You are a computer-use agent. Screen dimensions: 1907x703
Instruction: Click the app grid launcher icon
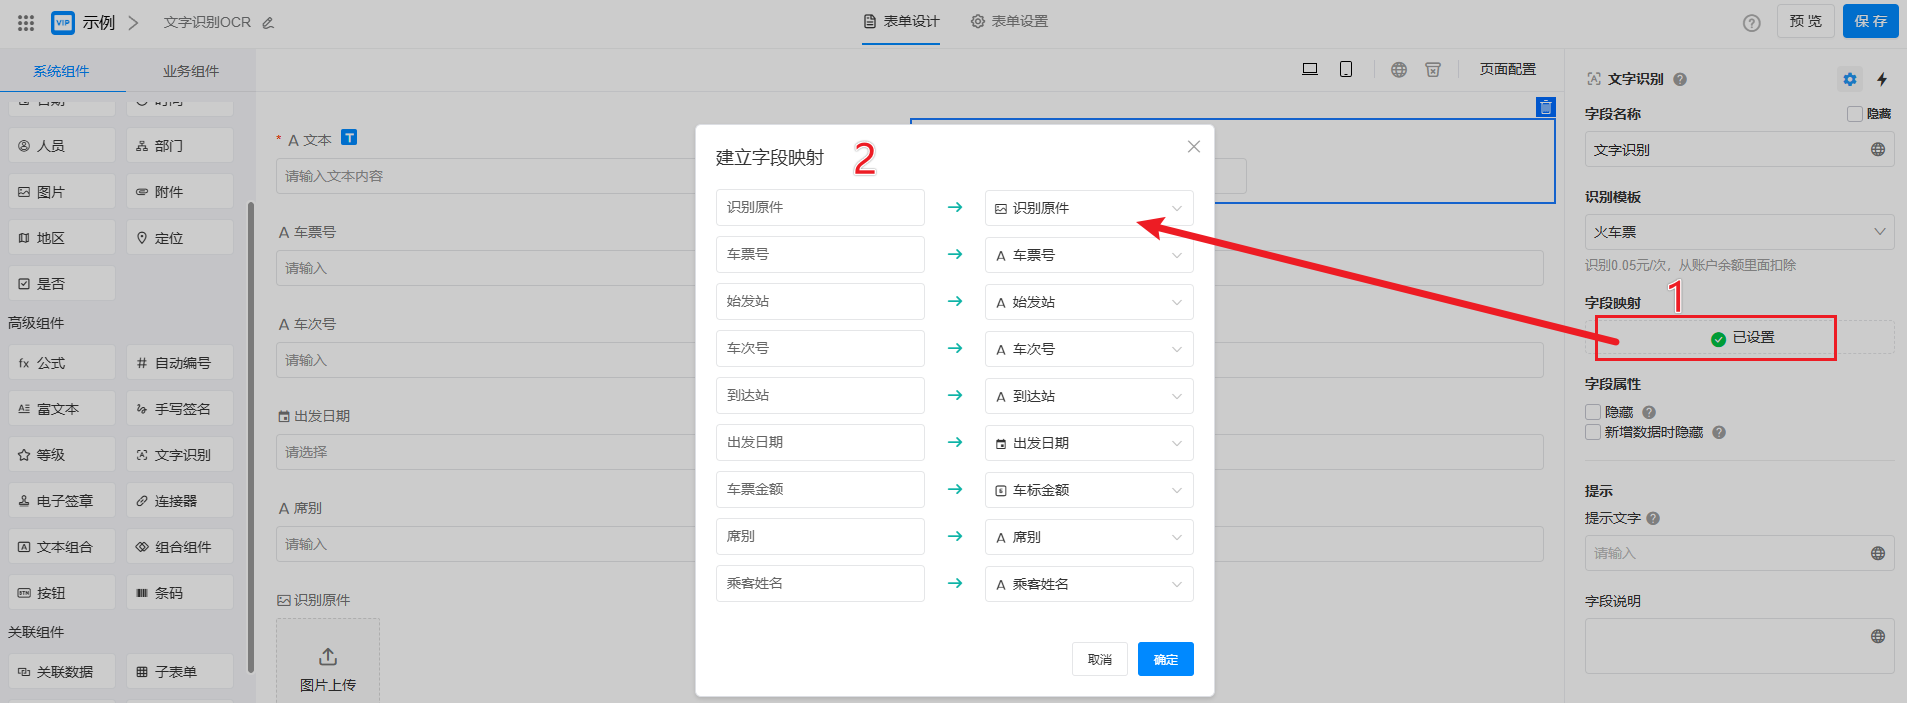26,22
